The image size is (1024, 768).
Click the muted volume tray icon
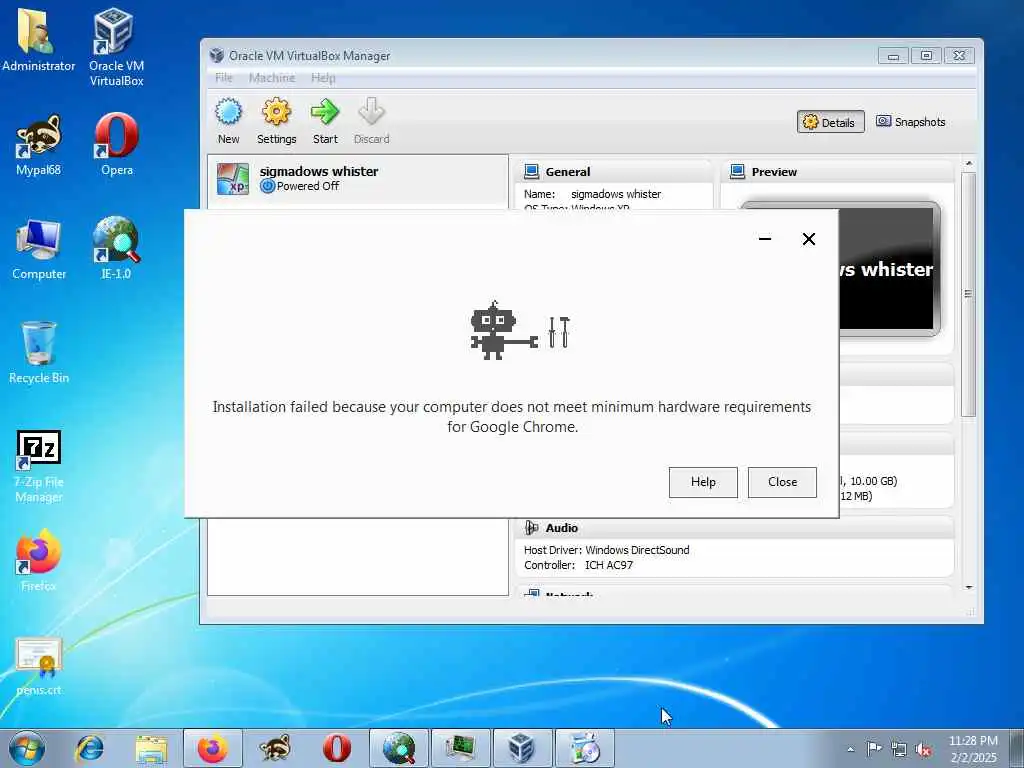tap(923, 749)
